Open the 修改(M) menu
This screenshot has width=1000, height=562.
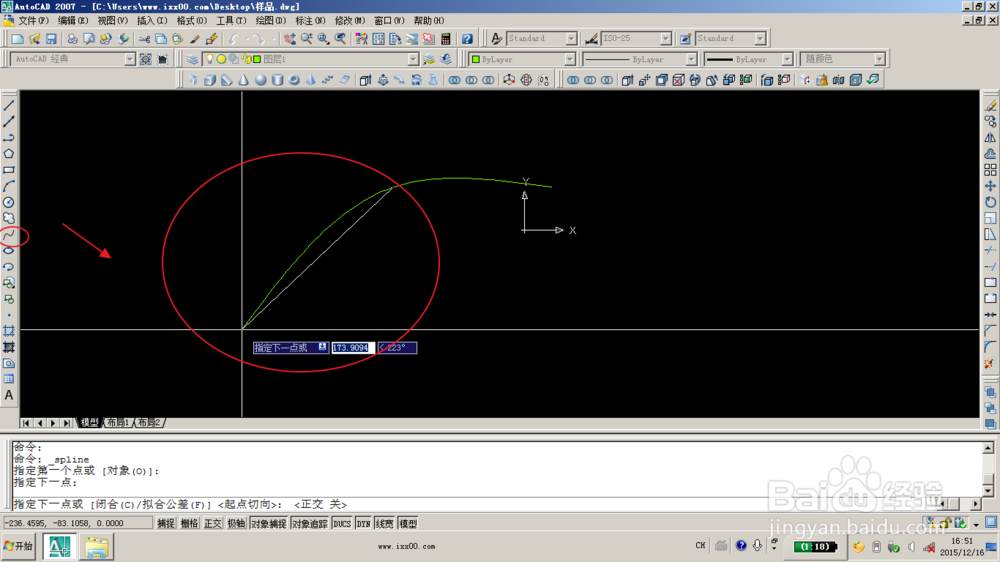pos(350,21)
